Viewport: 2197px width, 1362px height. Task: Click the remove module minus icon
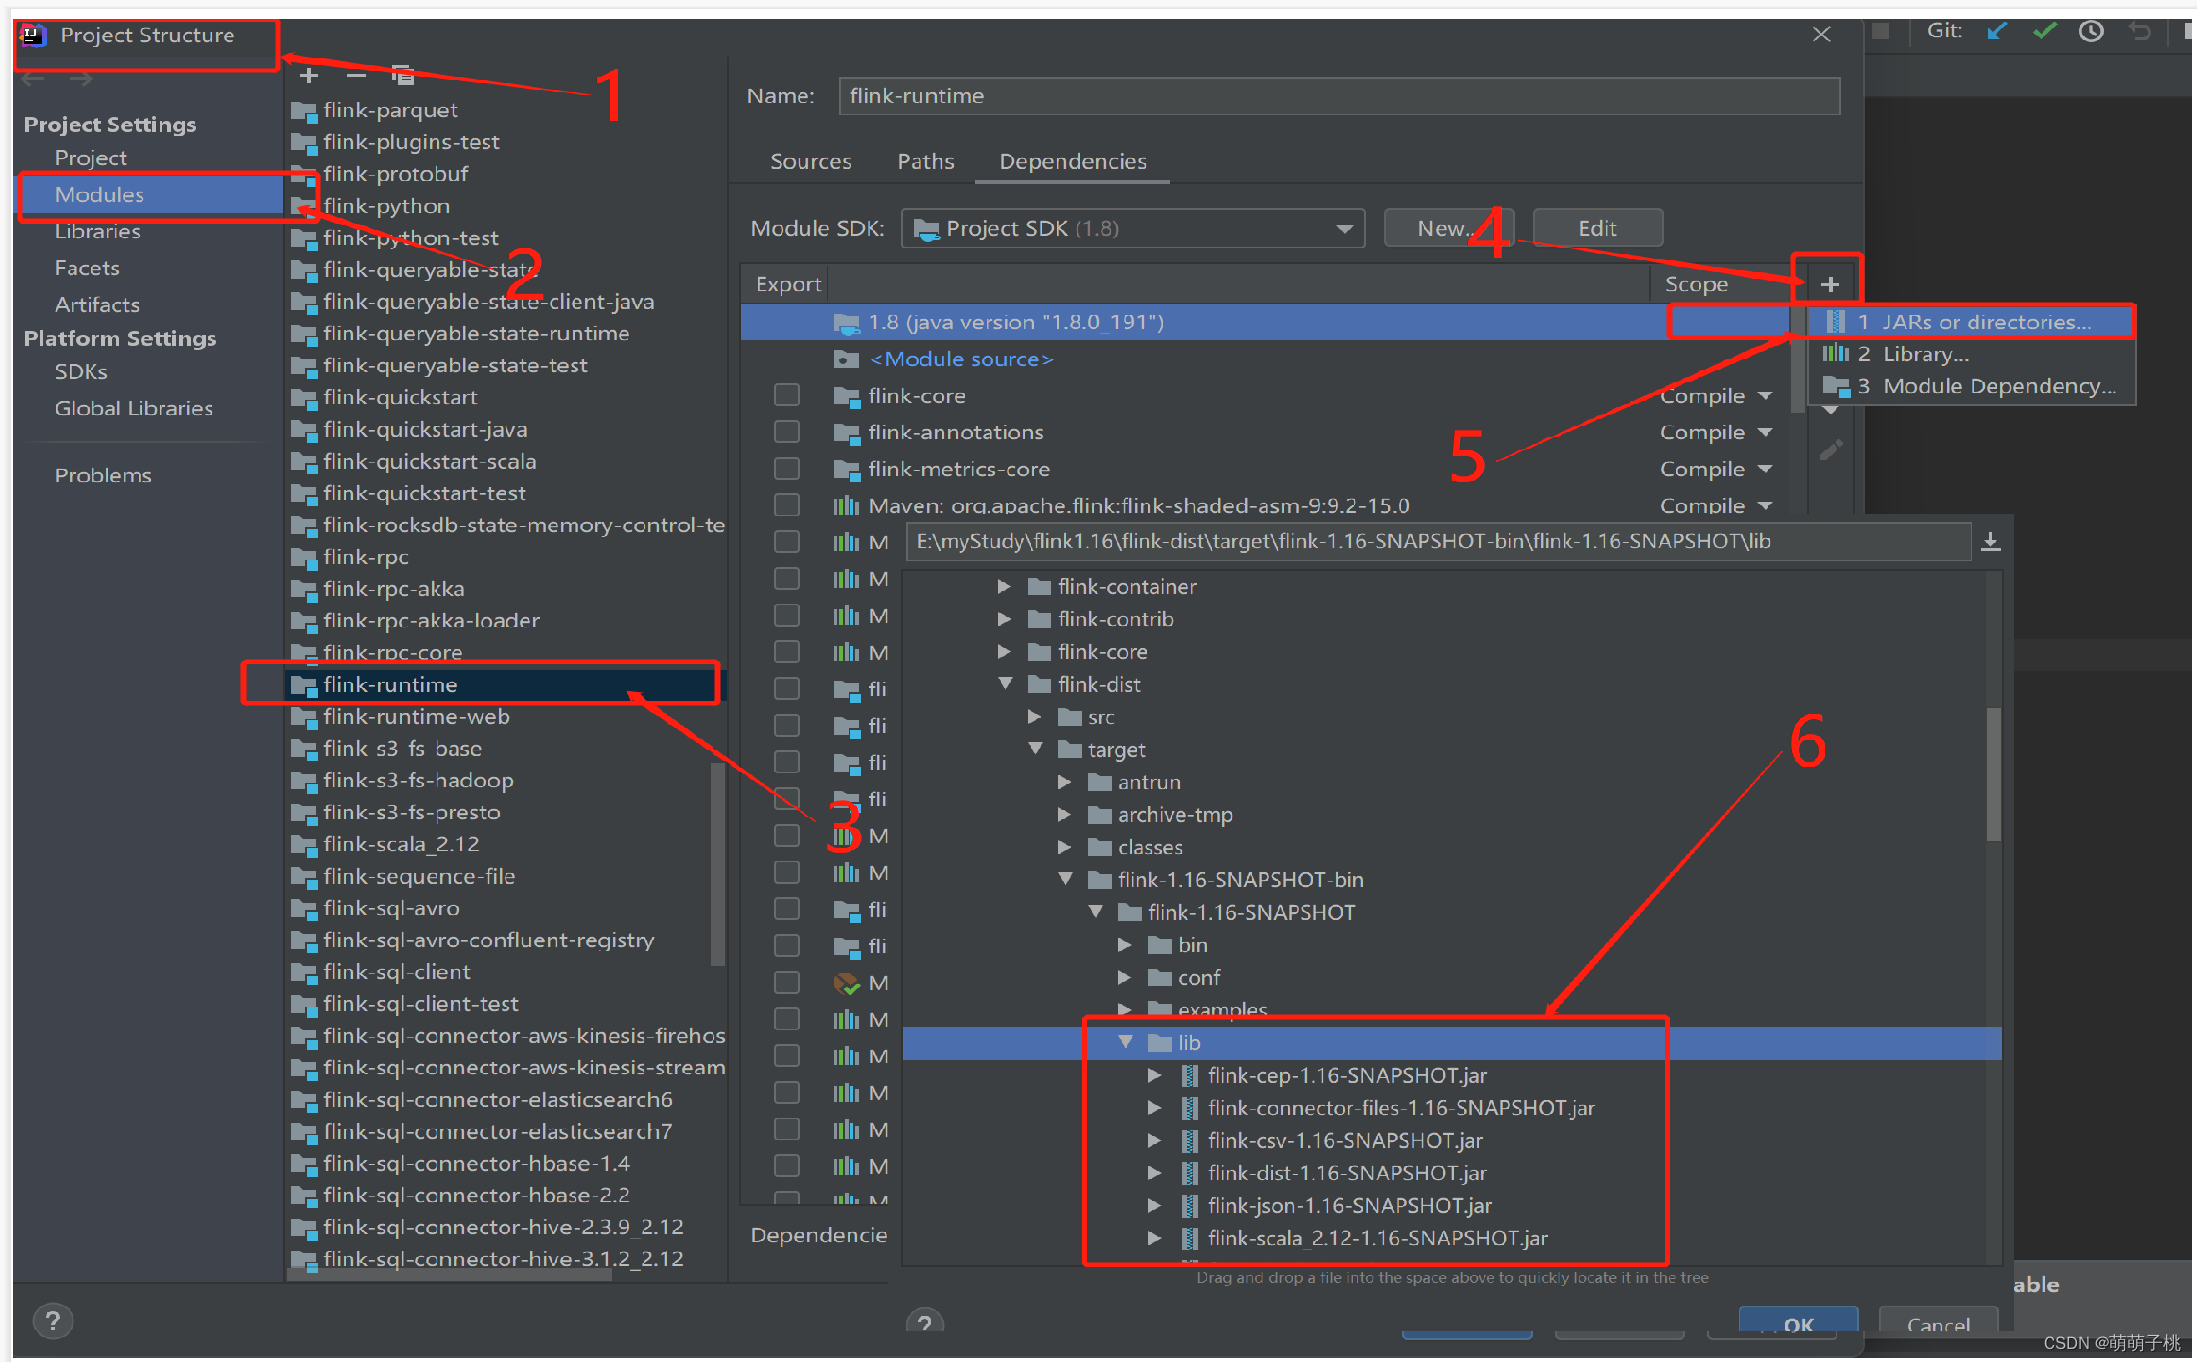click(356, 76)
